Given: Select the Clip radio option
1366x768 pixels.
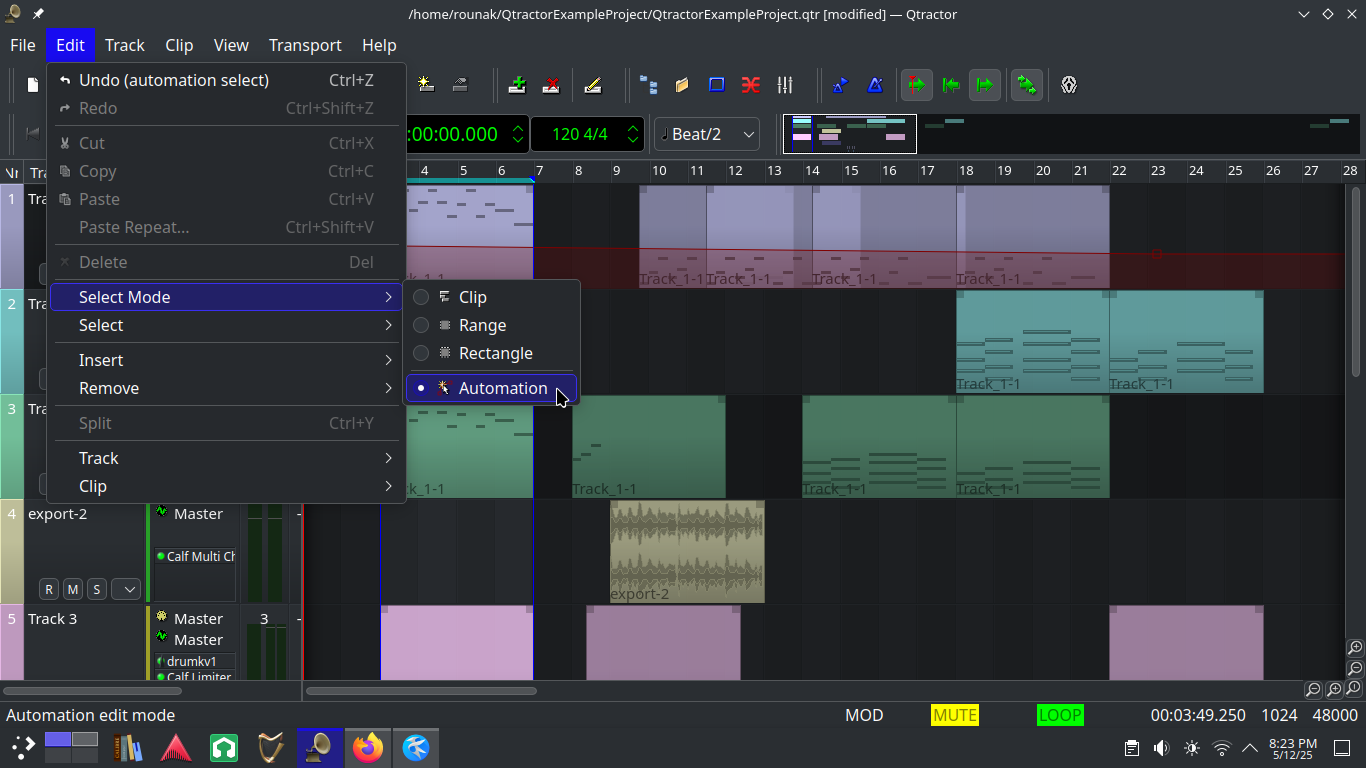Looking at the screenshot, I should pos(472,297).
